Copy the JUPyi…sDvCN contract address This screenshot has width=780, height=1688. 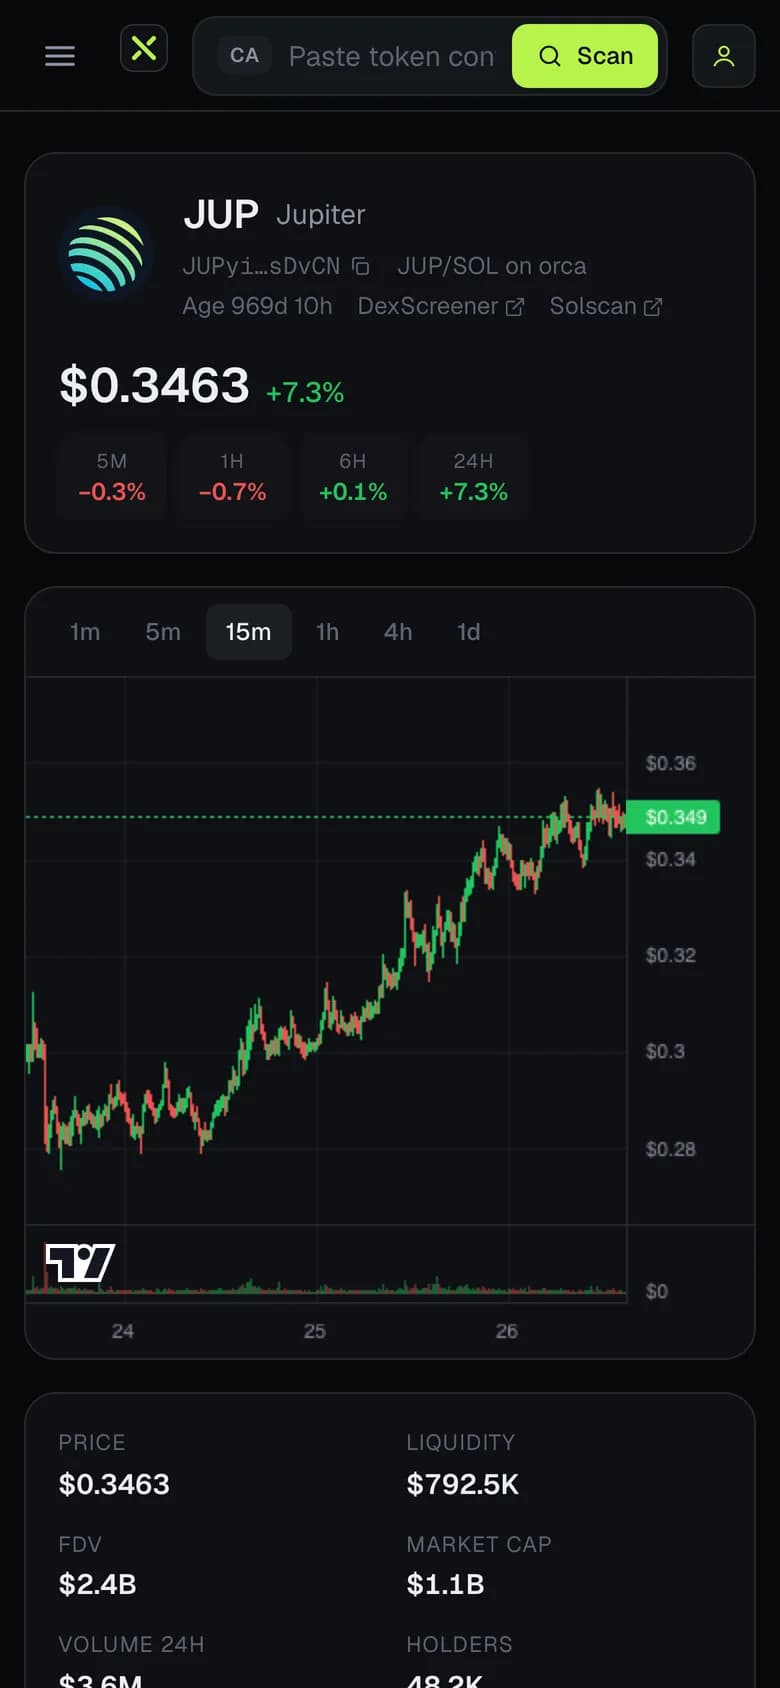(x=361, y=266)
